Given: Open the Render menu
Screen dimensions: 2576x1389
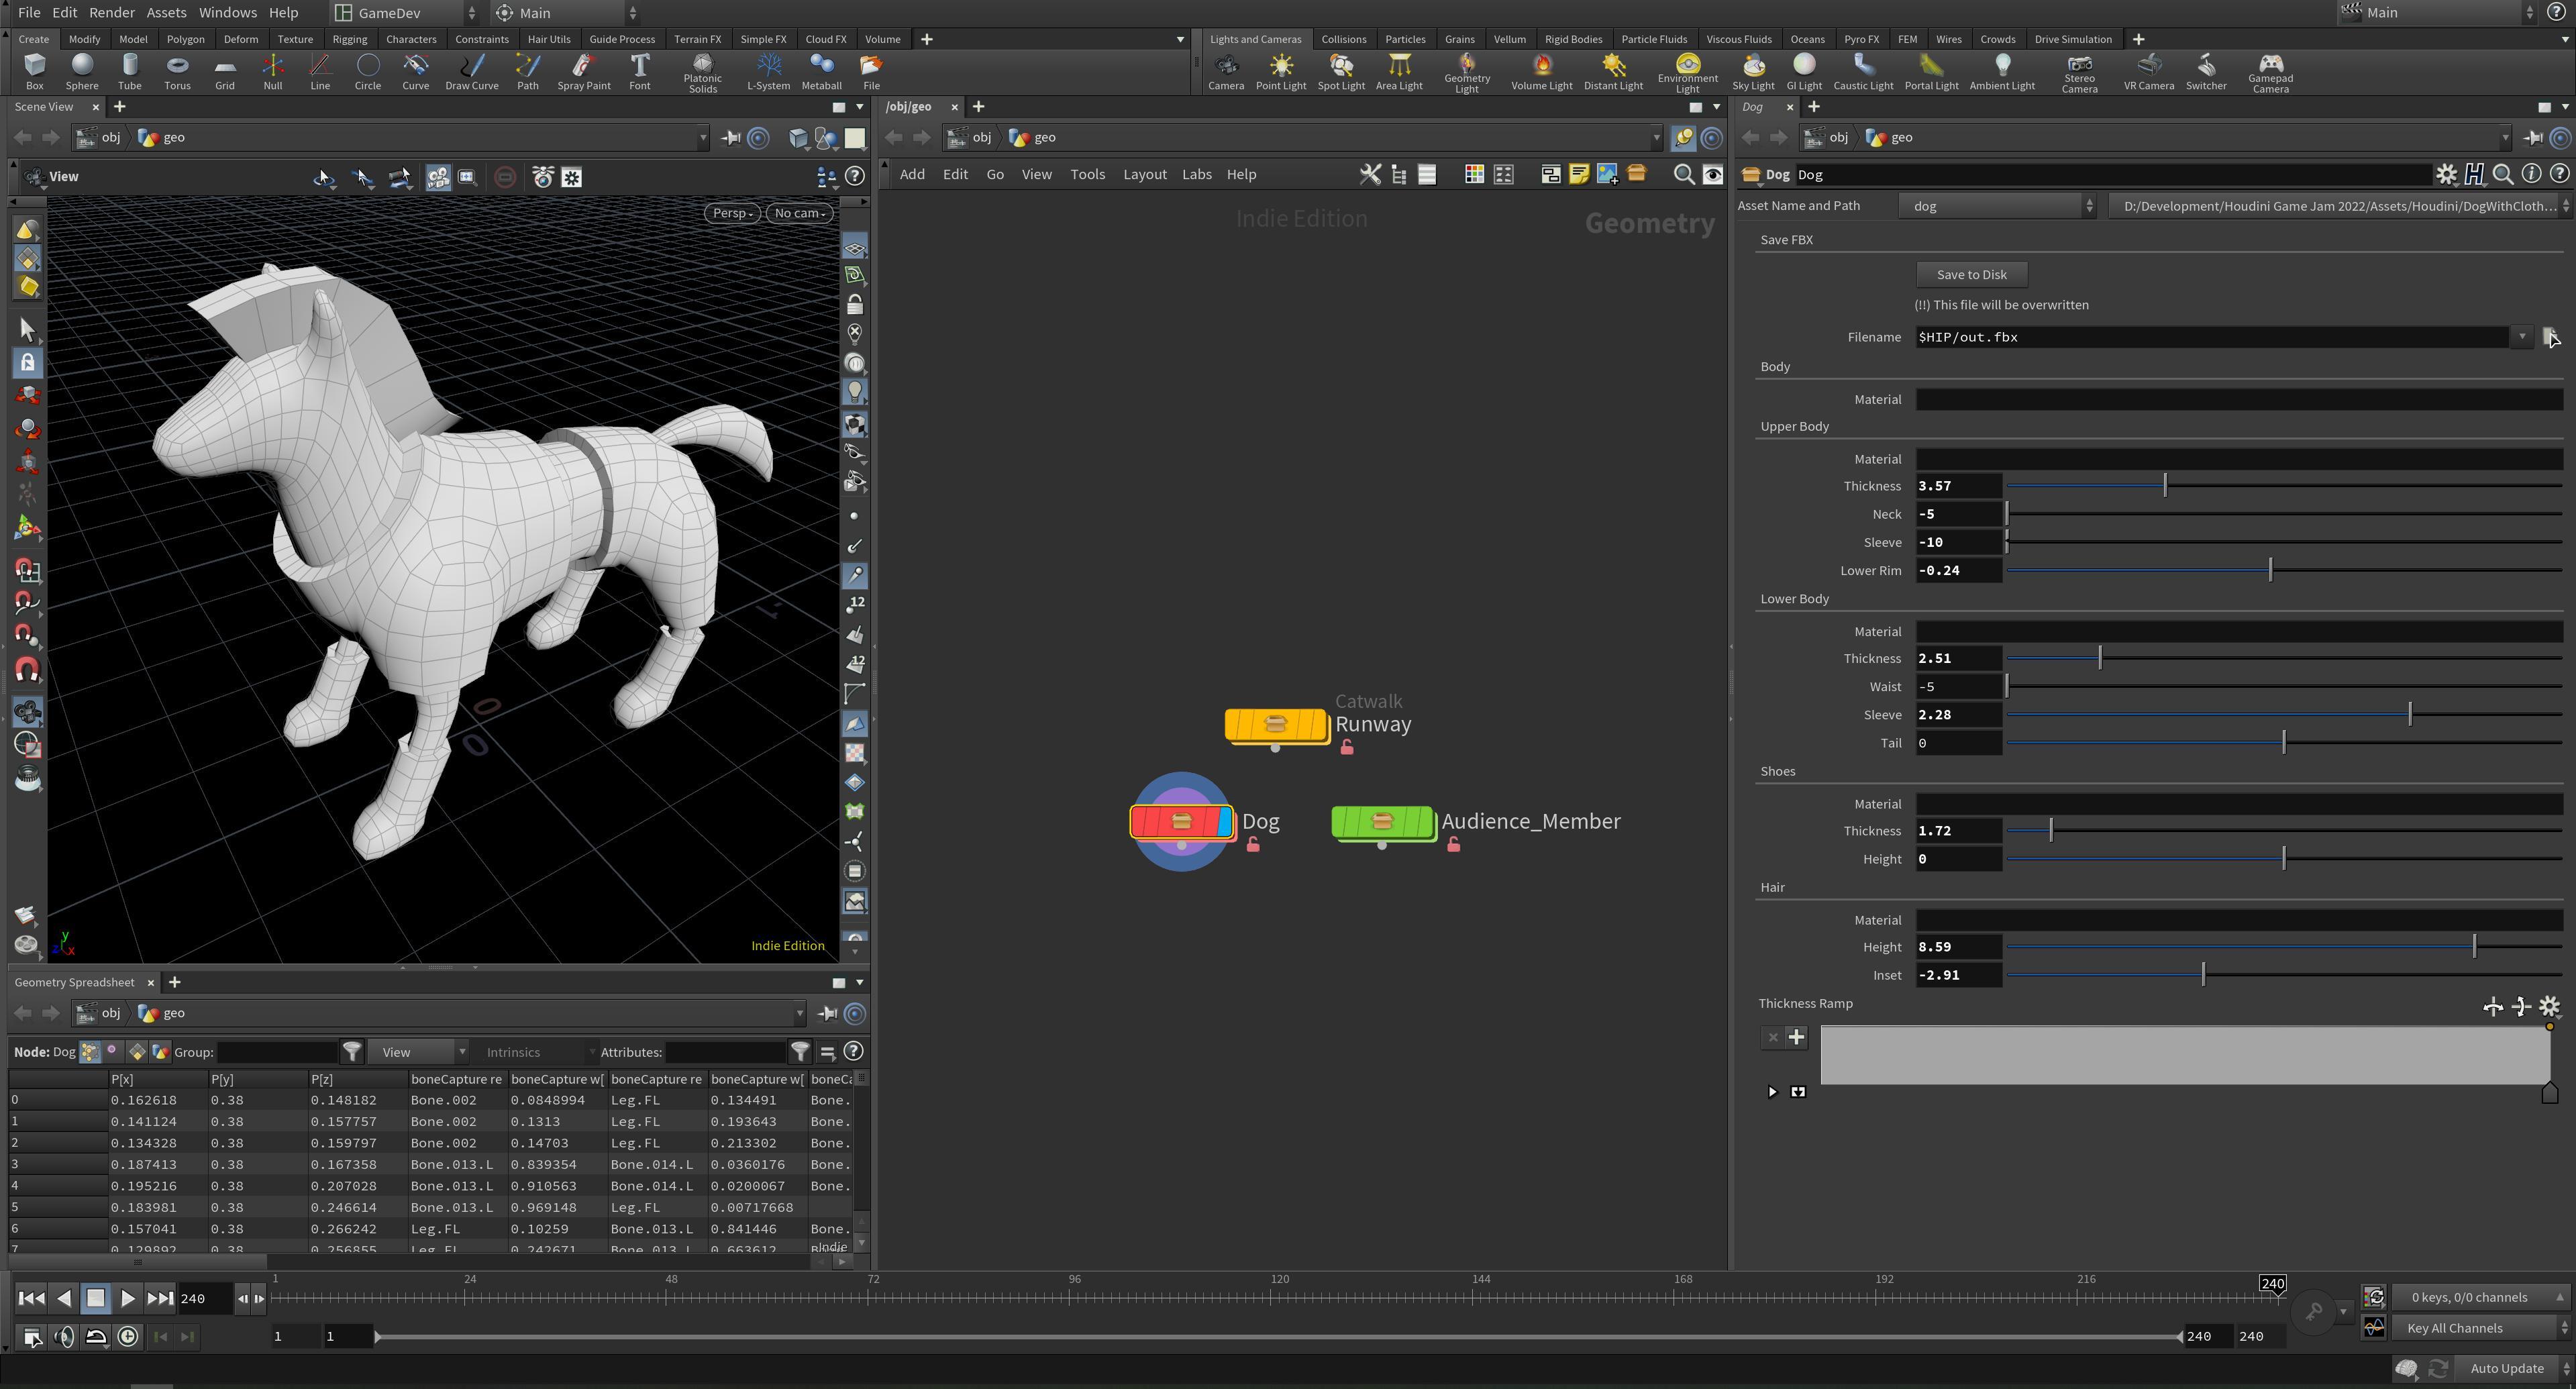Looking at the screenshot, I should click(x=111, y=13).
